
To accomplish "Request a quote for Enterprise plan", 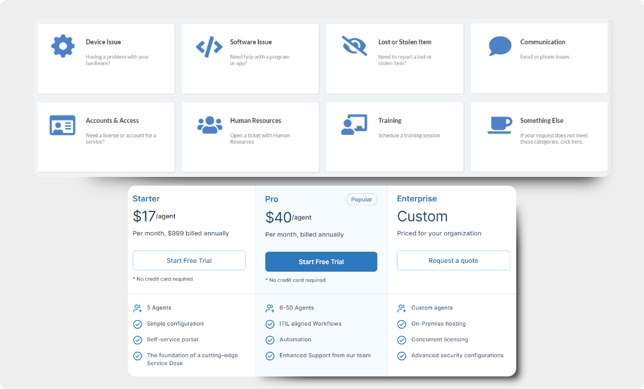I will click(453, 260).
